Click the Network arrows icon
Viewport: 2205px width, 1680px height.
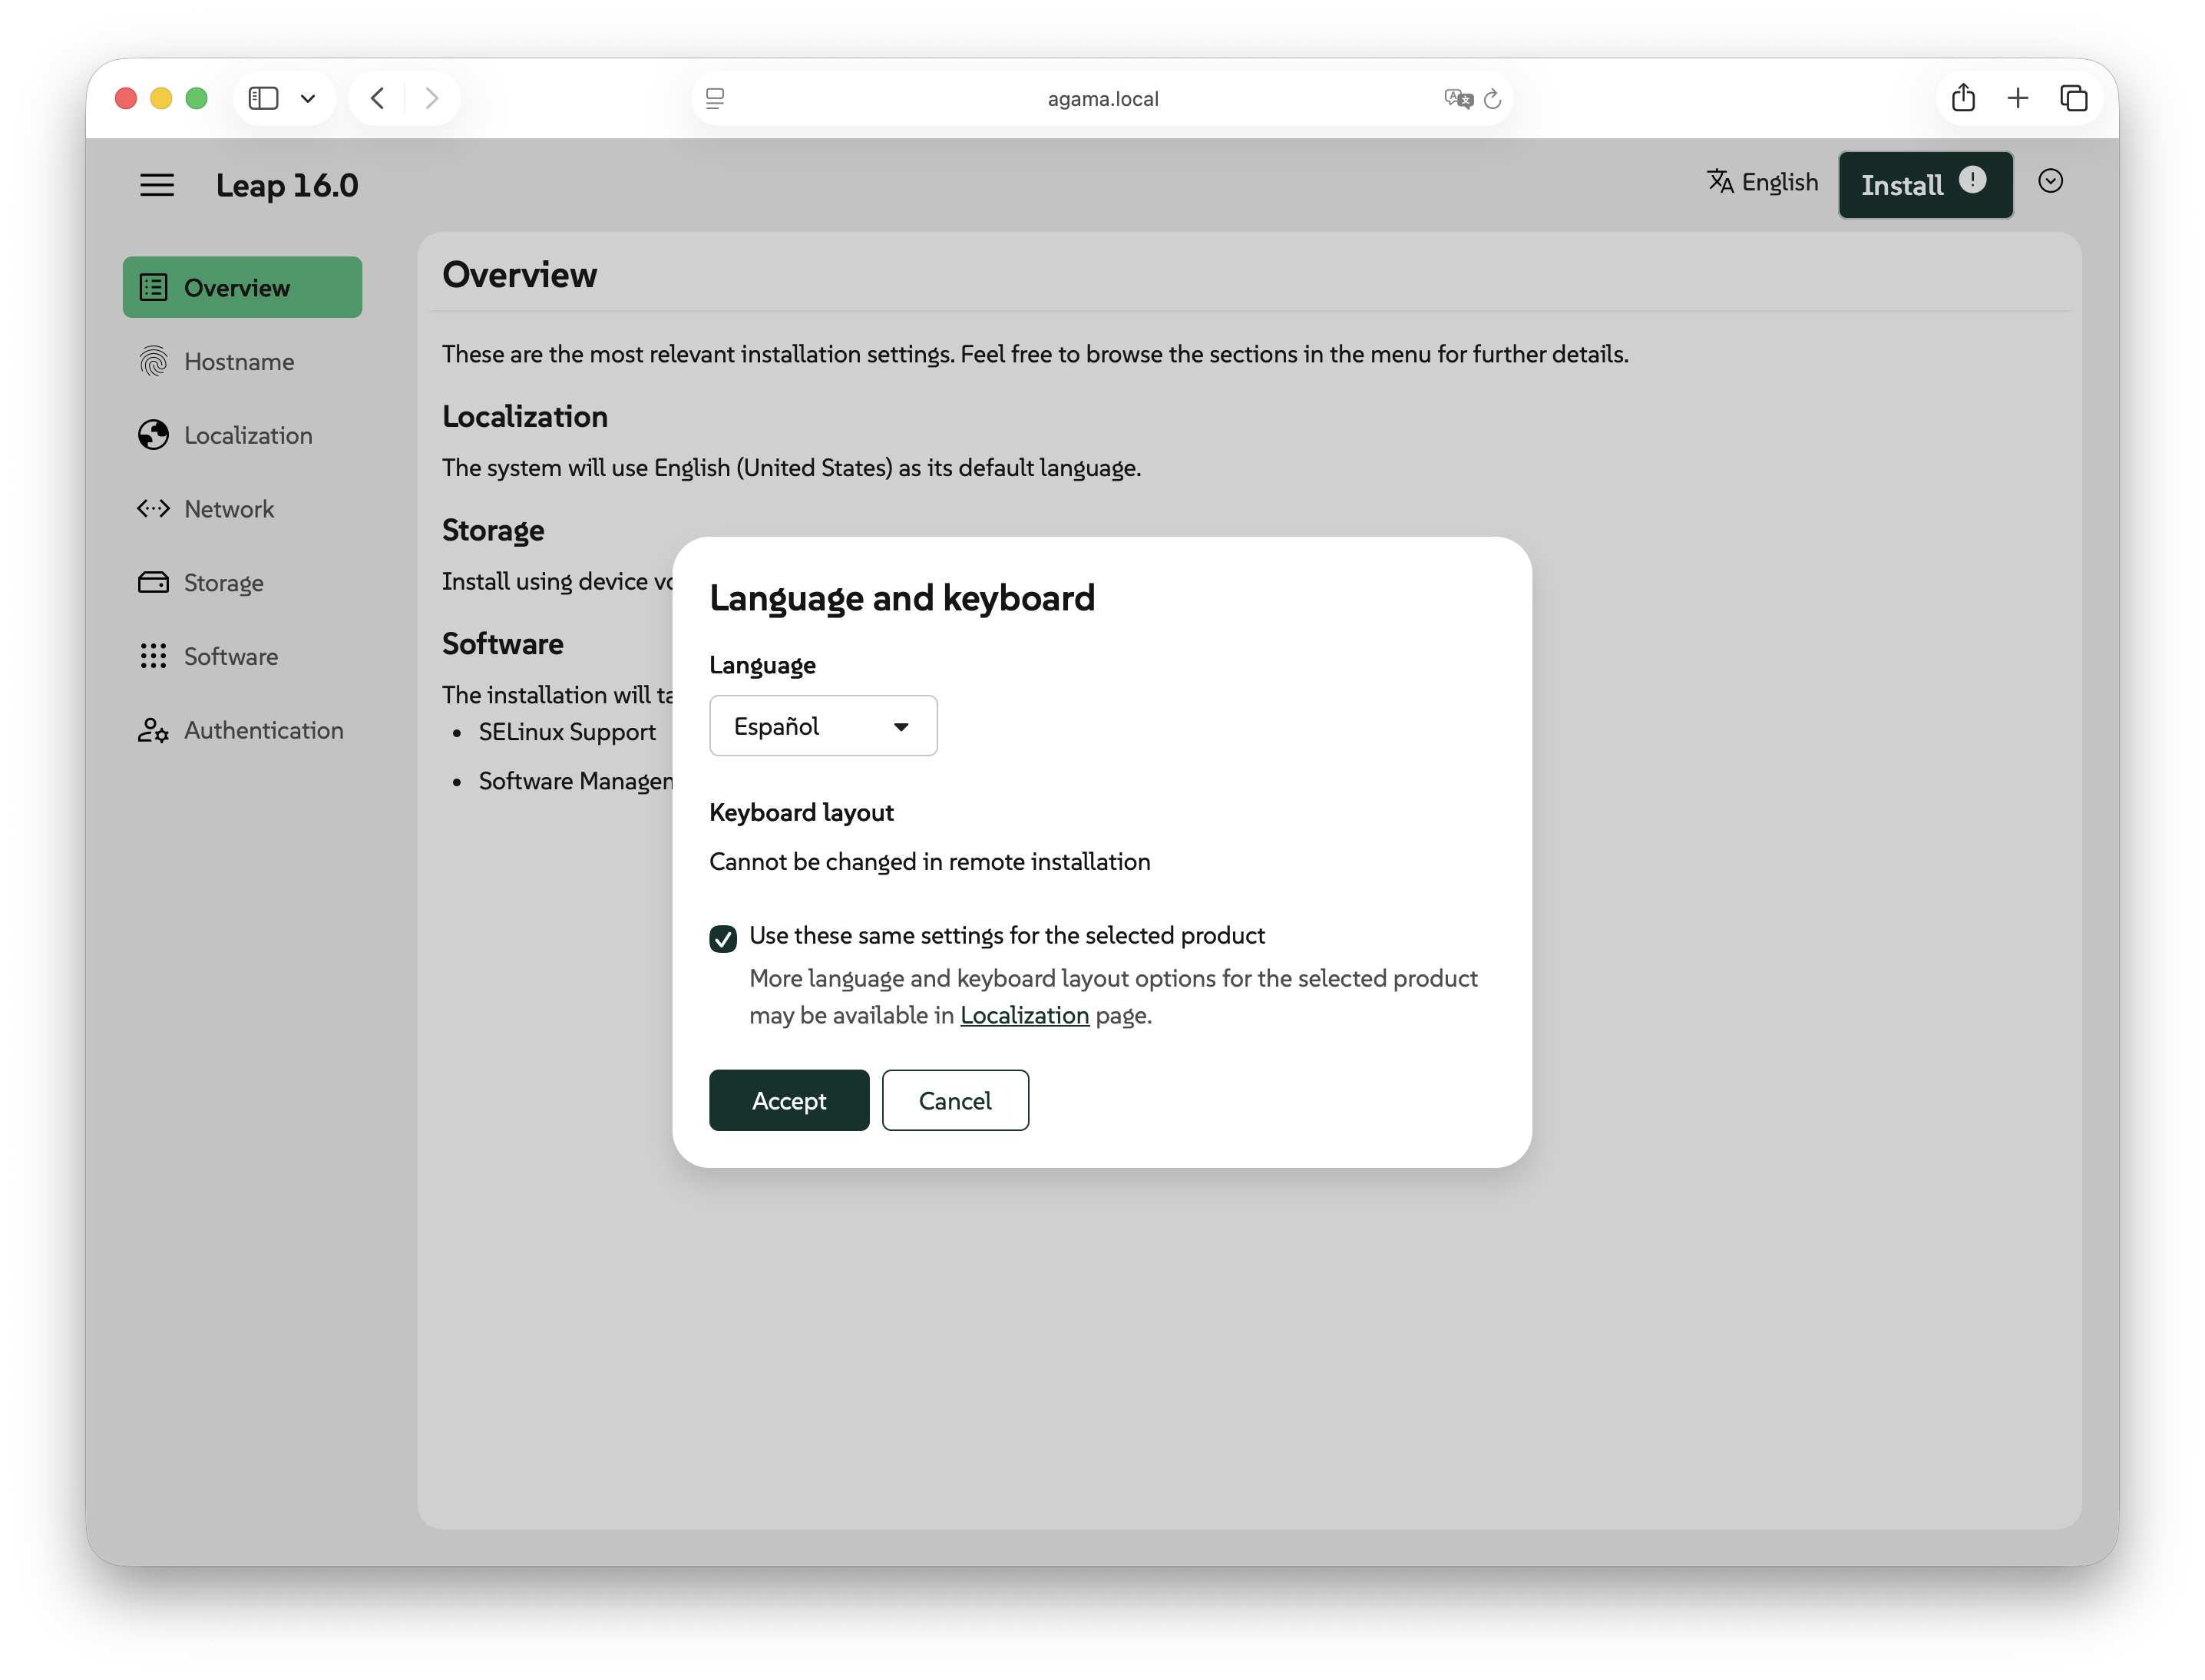click(x=153, y=509)
